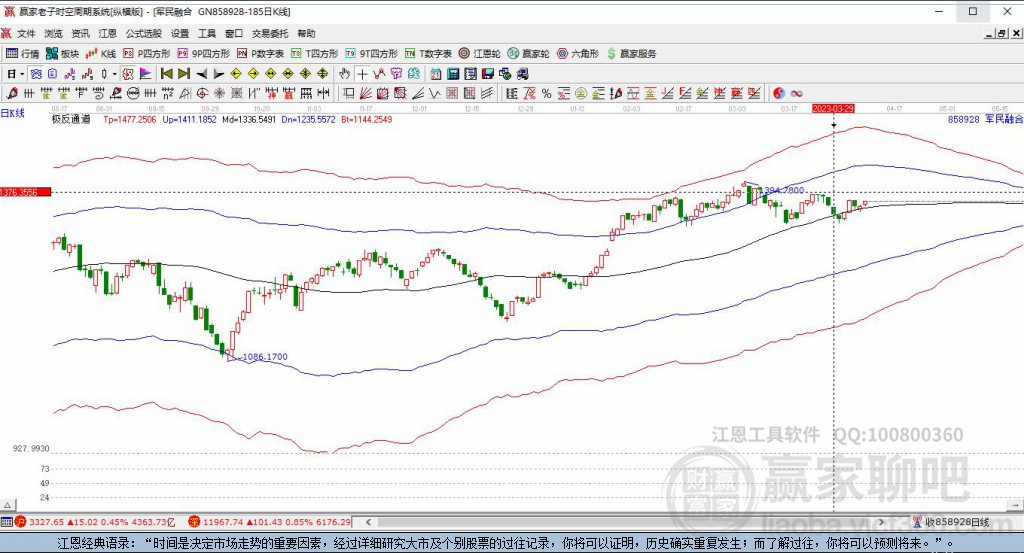Click yellow diamond with left arrow icon
Viewport: 1024px width, 553px height.
(x=236, y=74)
